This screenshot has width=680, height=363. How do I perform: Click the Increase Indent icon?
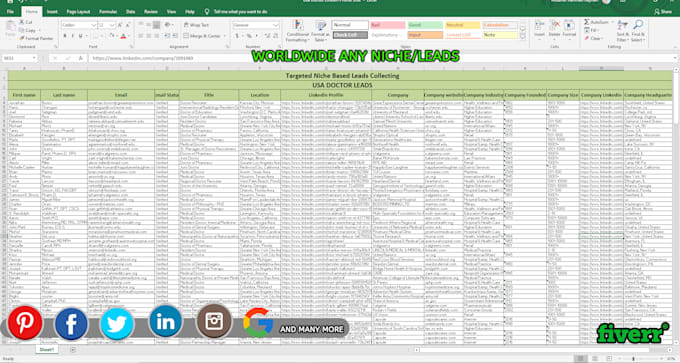click(175, 36)
